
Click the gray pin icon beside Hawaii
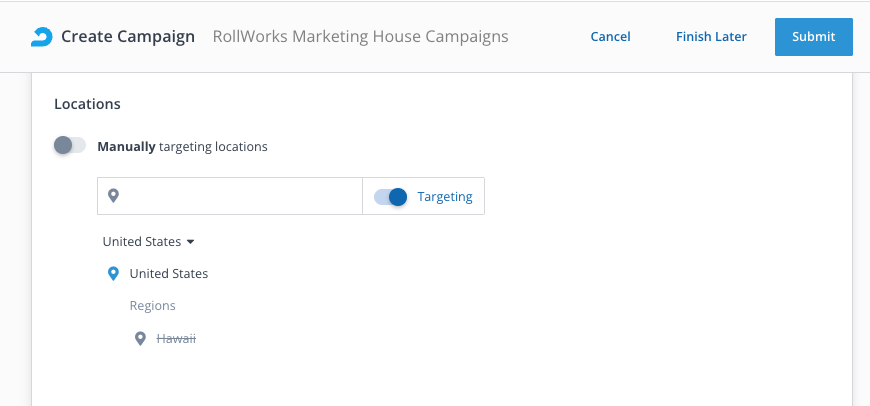pos(141,339)
